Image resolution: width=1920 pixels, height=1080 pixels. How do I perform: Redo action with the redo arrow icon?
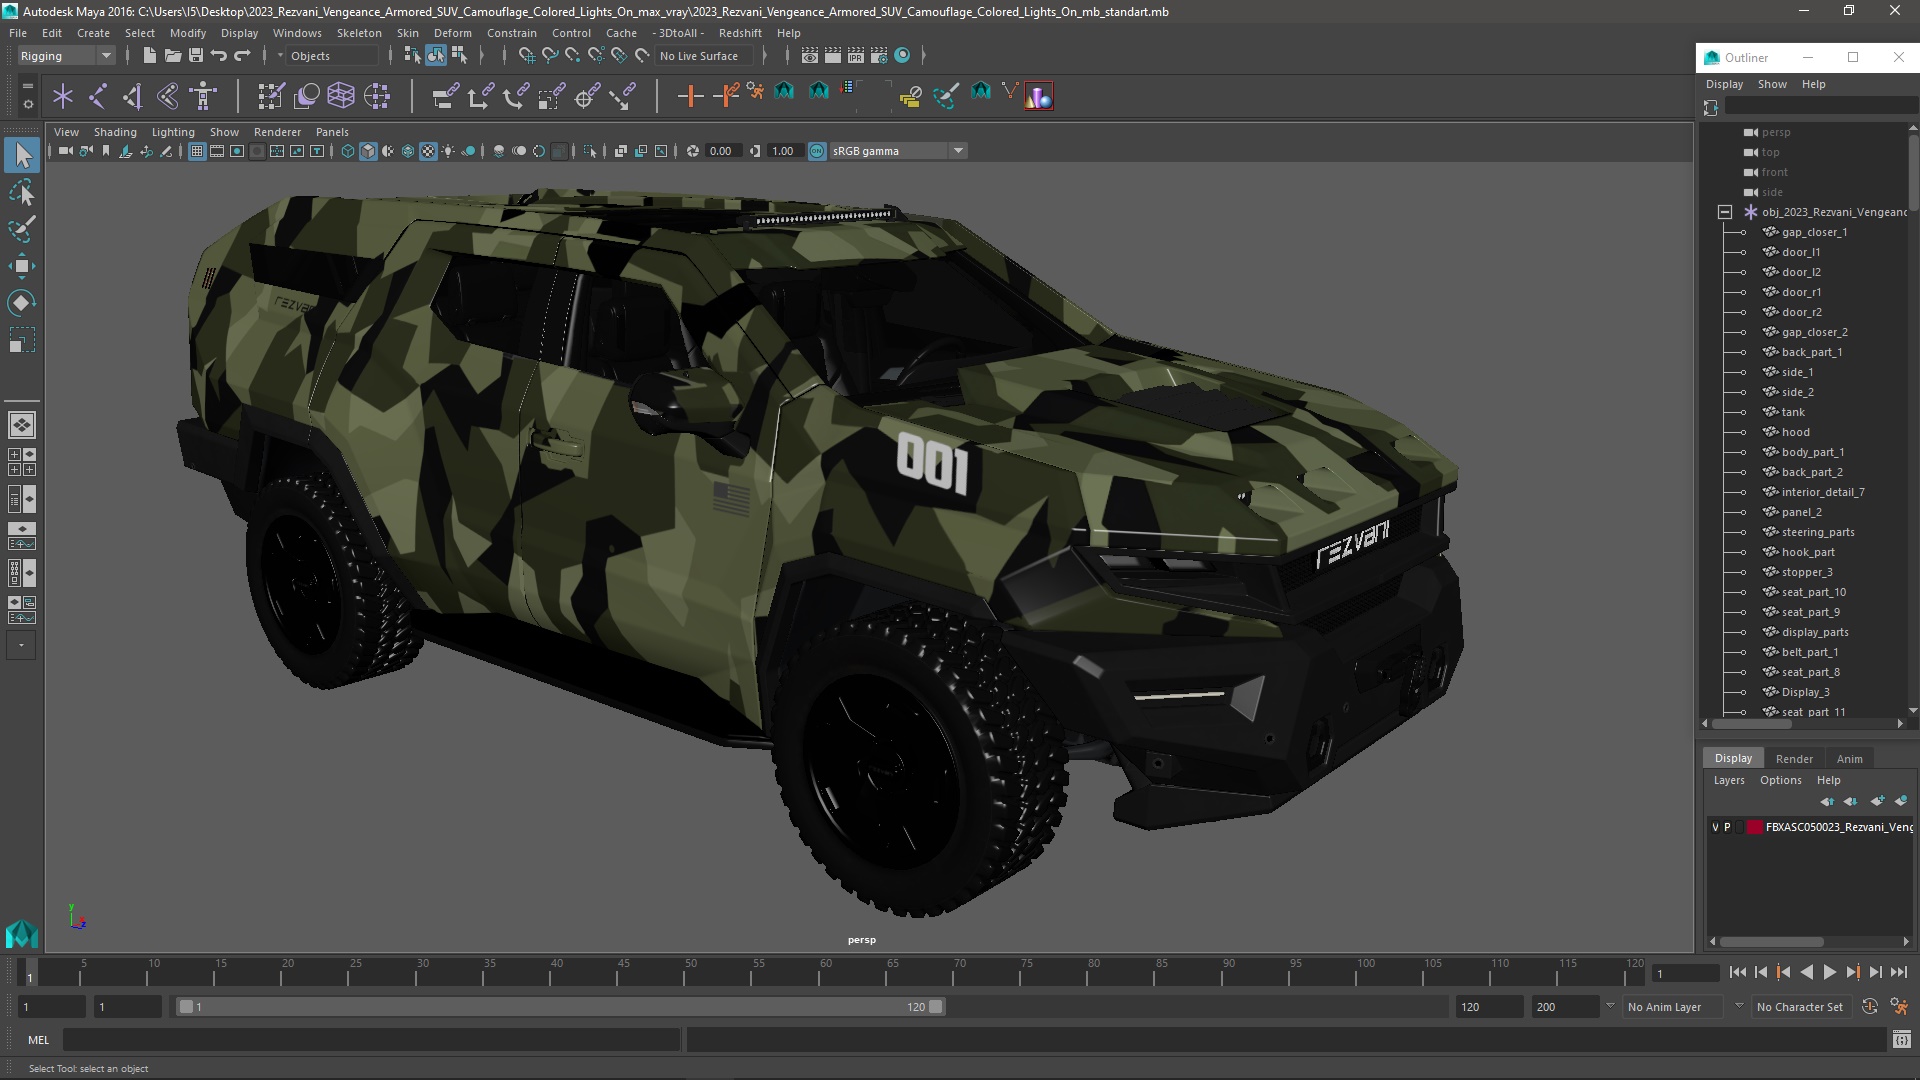point(242,56)
